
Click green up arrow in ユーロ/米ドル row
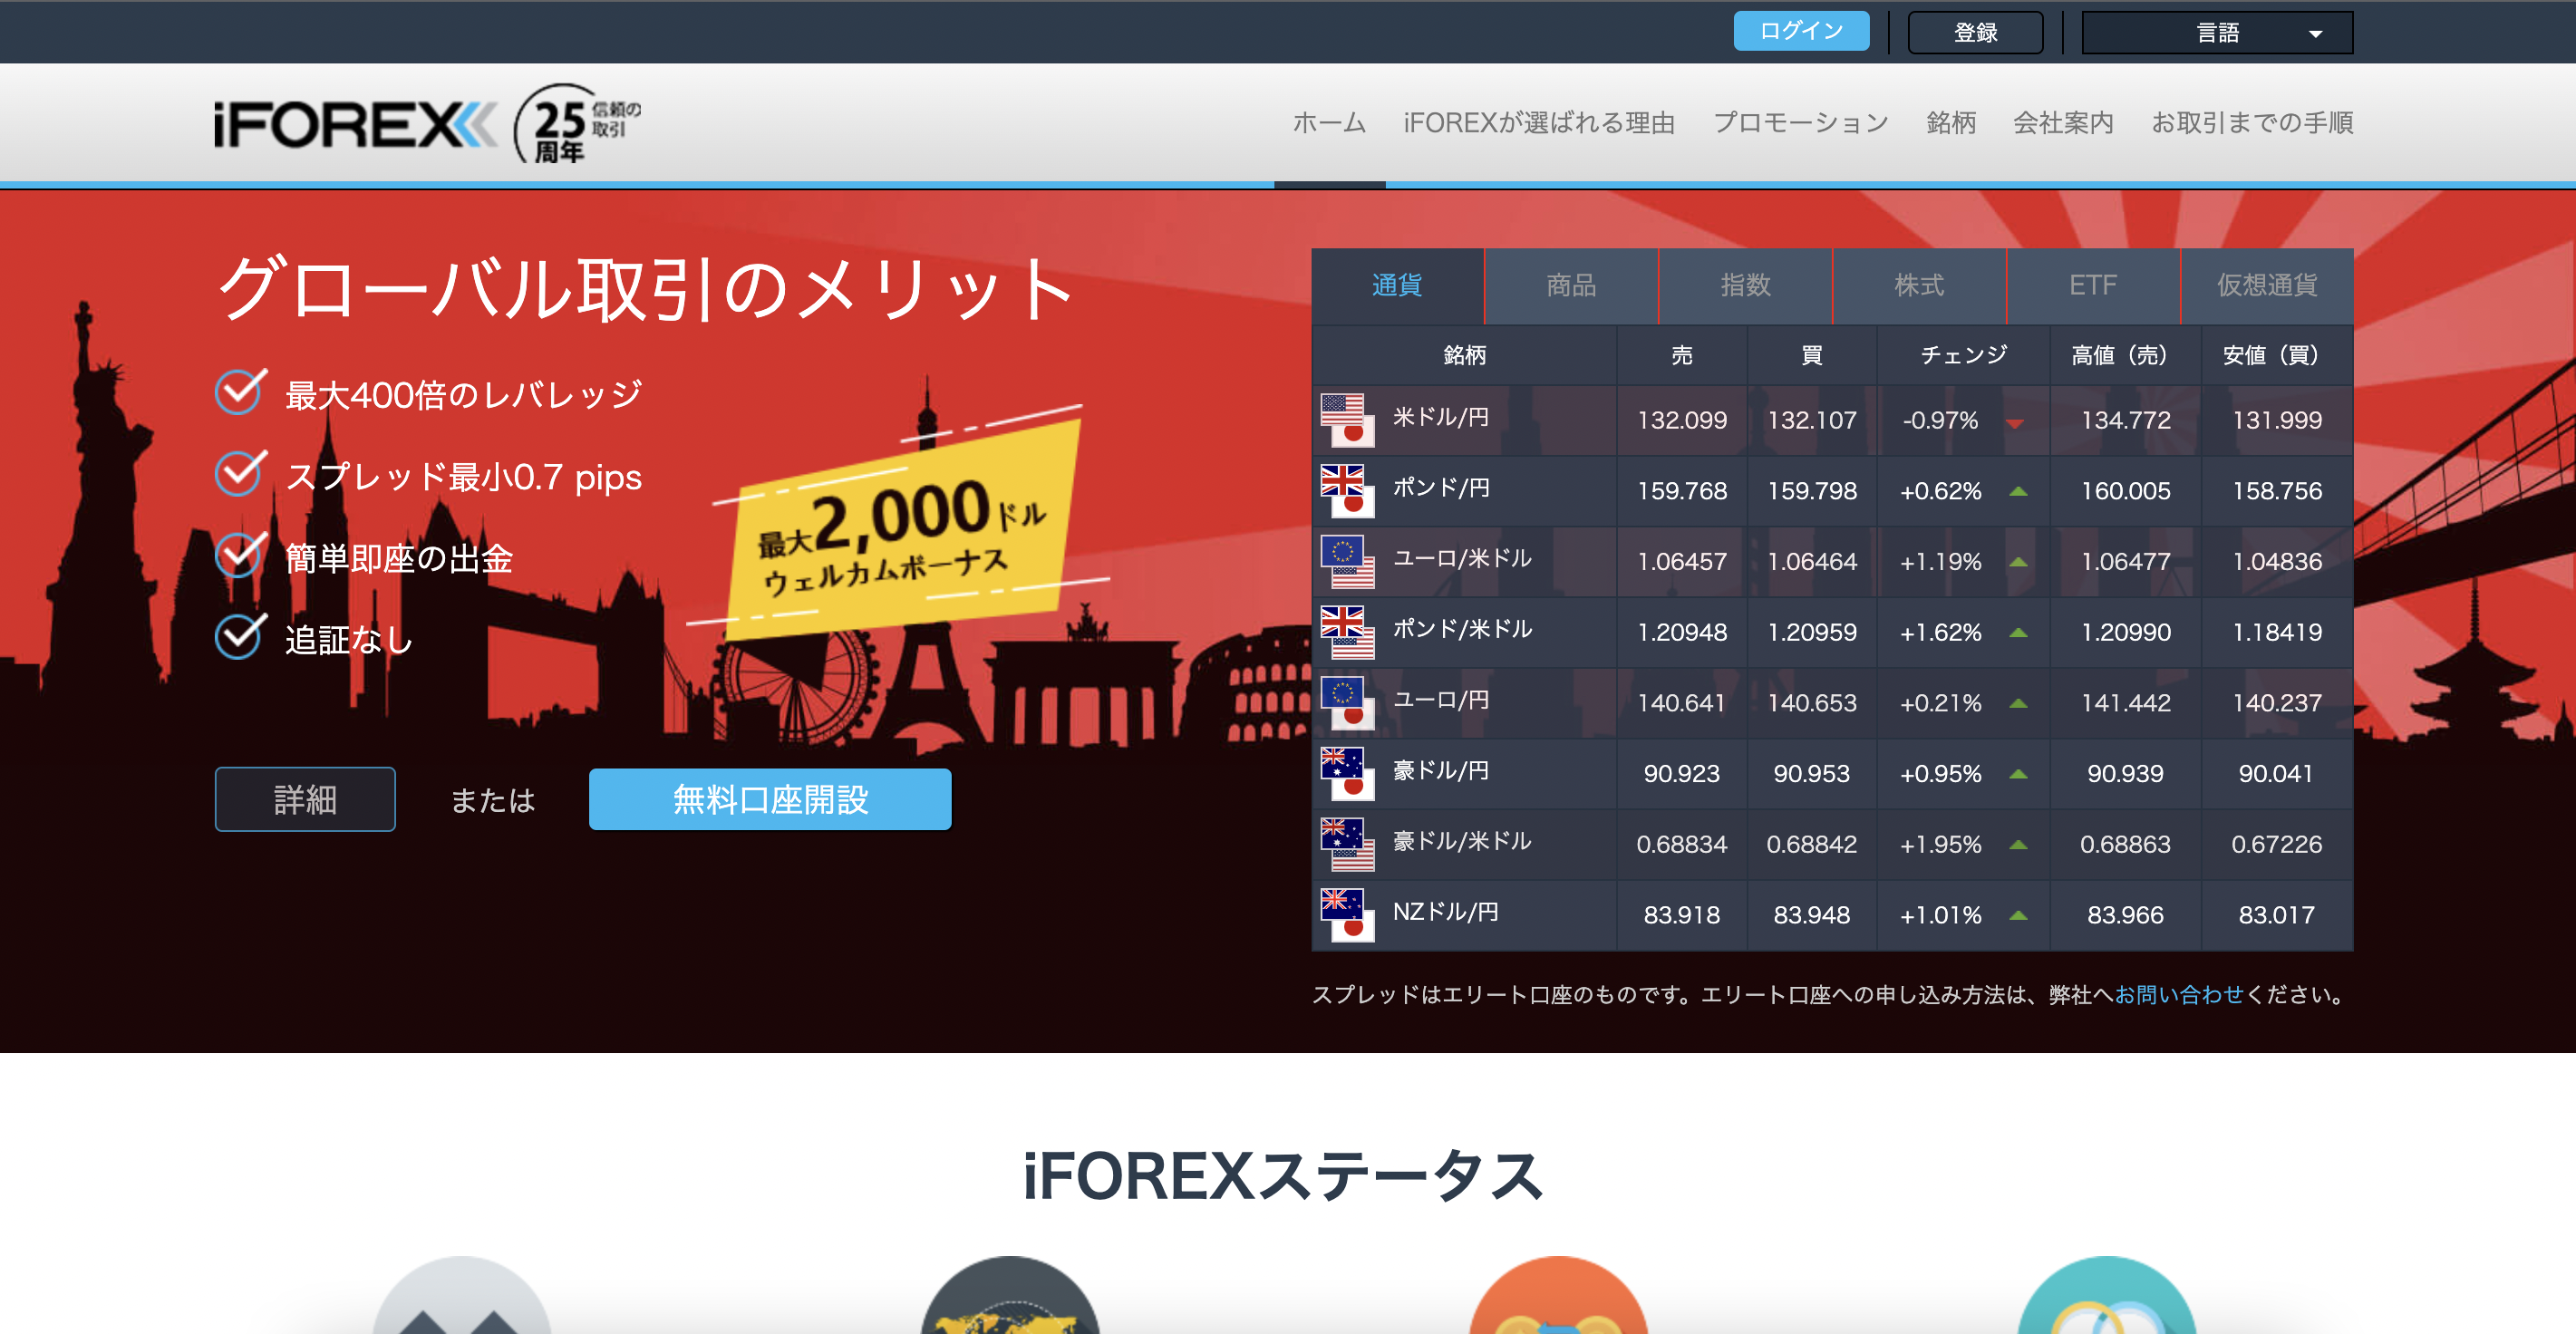2018,562
